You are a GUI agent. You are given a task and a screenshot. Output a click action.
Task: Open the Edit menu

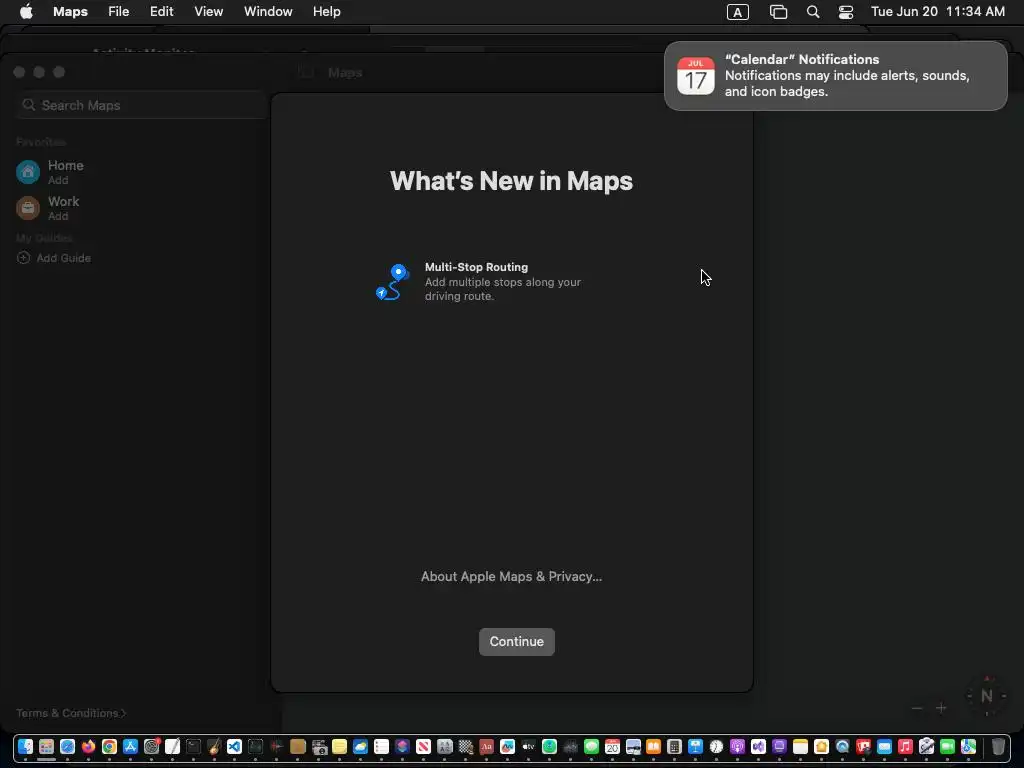pyautogui.click(x=161, y=12)
